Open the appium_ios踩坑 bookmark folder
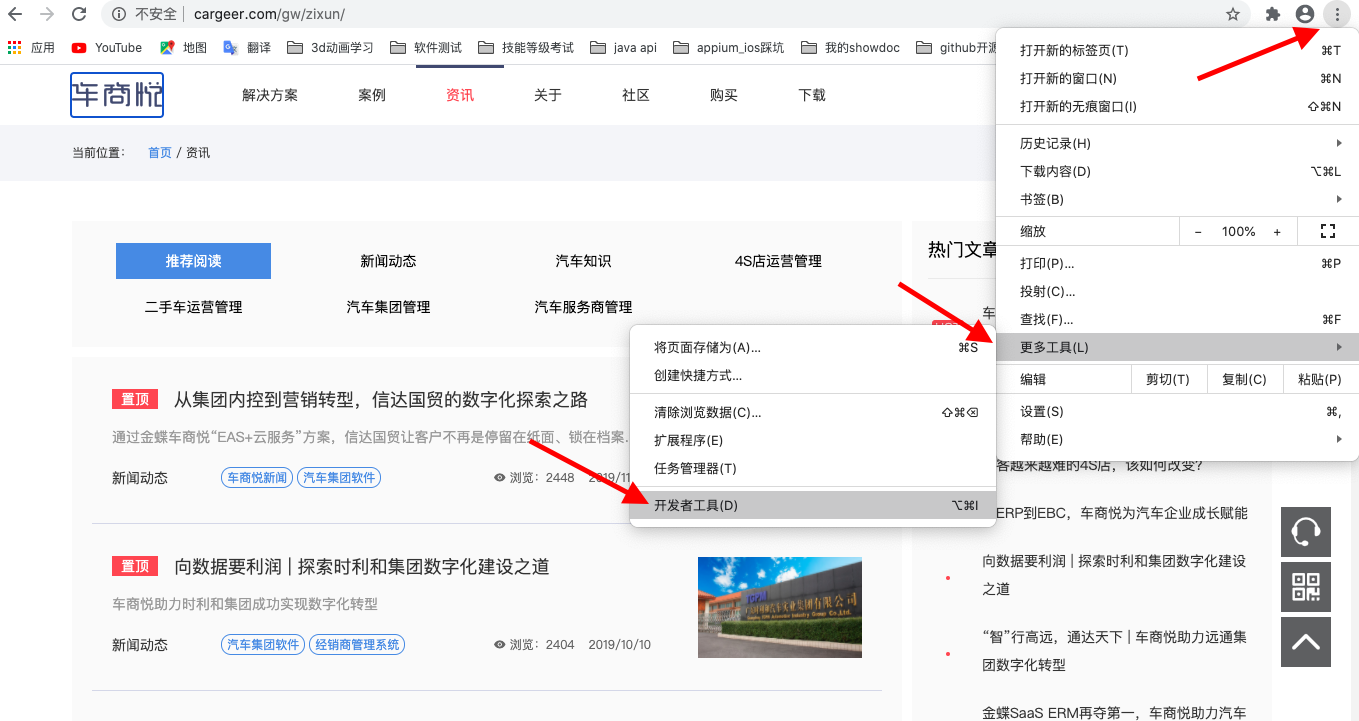Image resolution: width=1359 pixels, height=721 pixels. (x=728, y=47)
